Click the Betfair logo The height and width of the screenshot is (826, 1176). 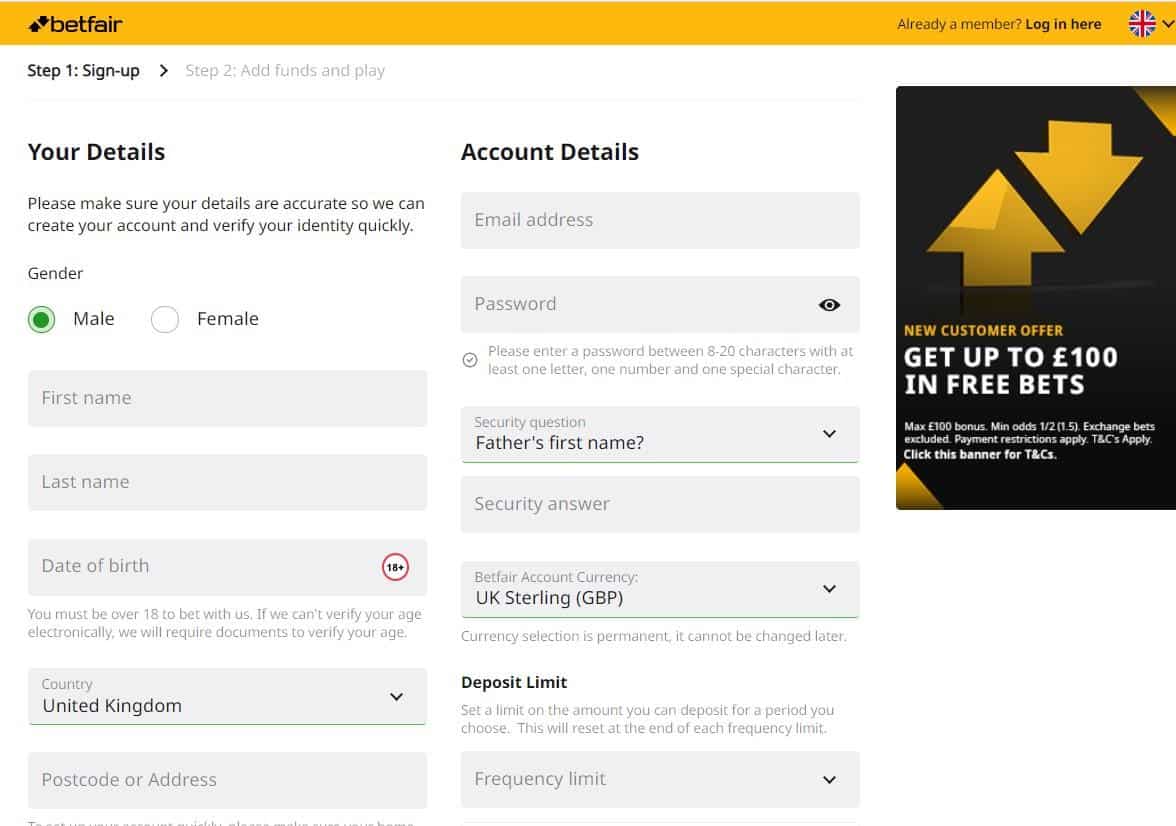pyautogui.click(x=75, y=24)
